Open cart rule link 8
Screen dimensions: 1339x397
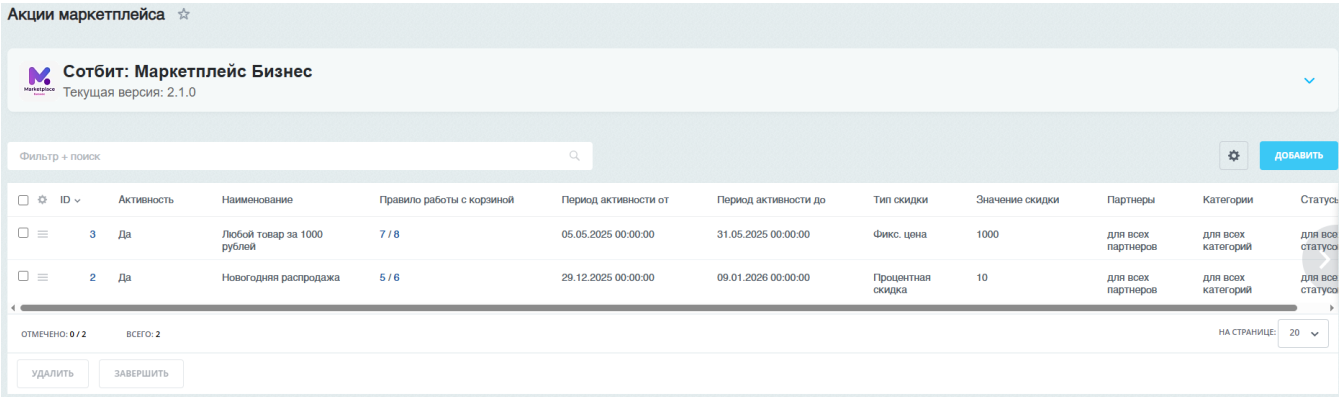396,234
